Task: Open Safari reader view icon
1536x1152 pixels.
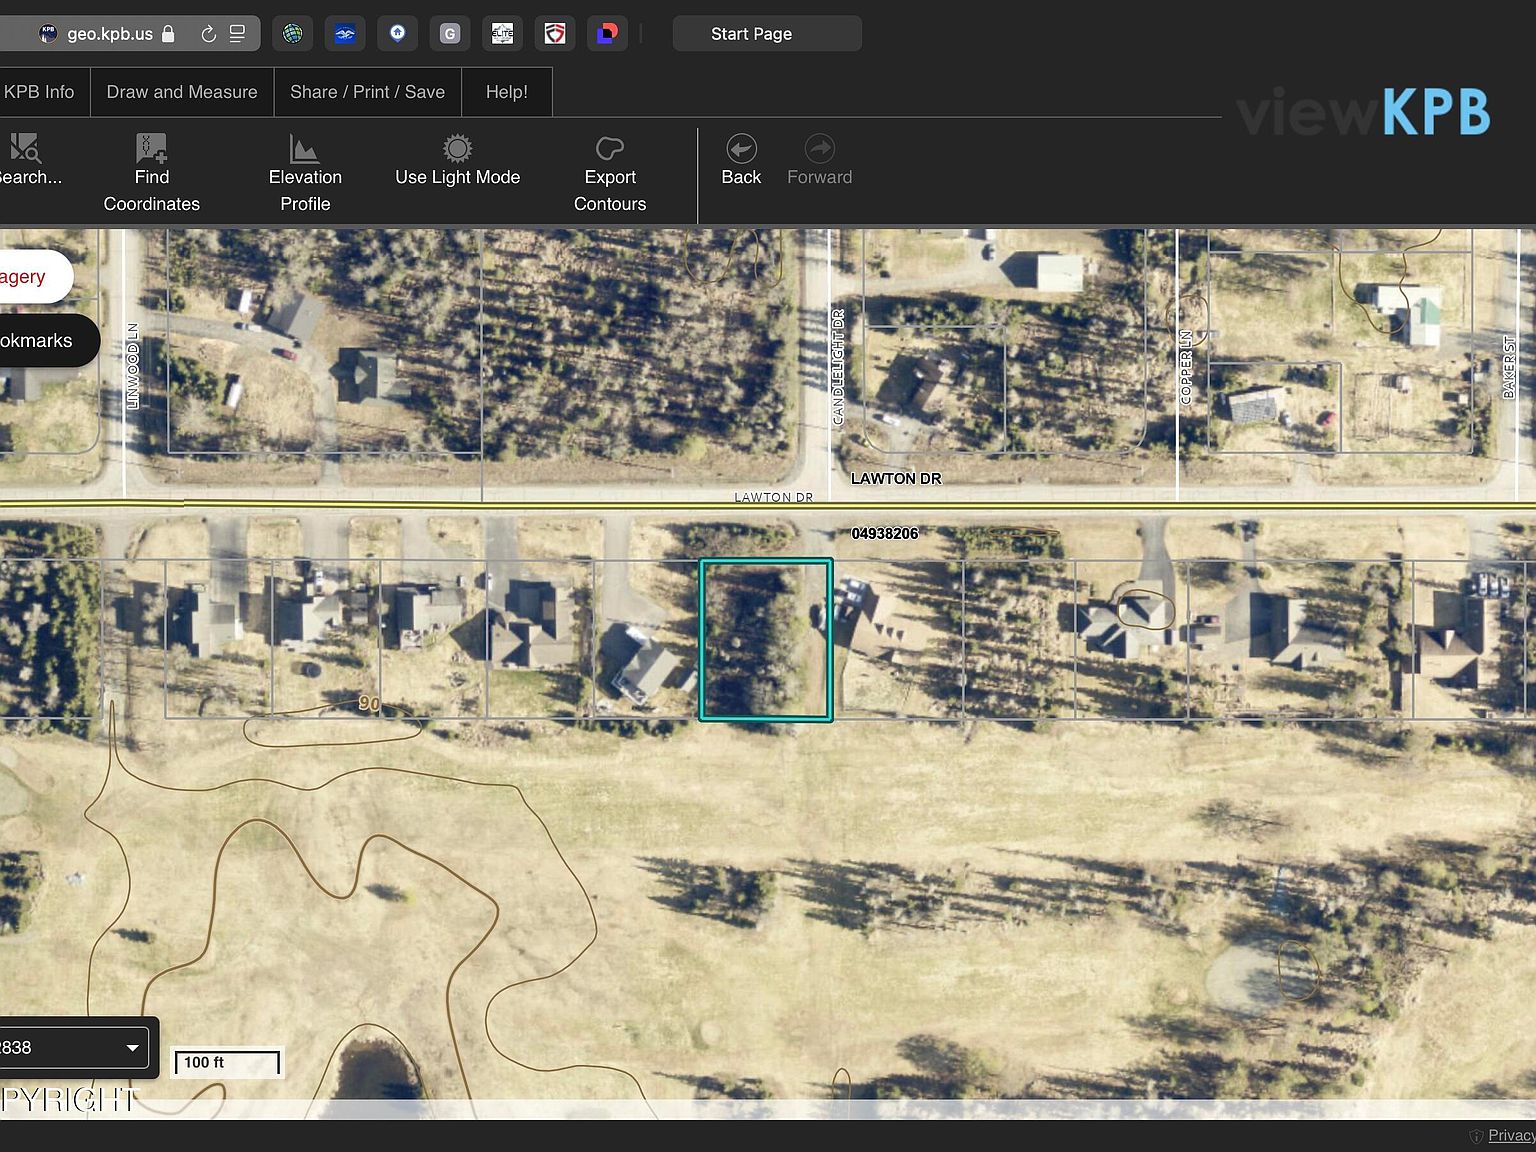Action: 237,34
